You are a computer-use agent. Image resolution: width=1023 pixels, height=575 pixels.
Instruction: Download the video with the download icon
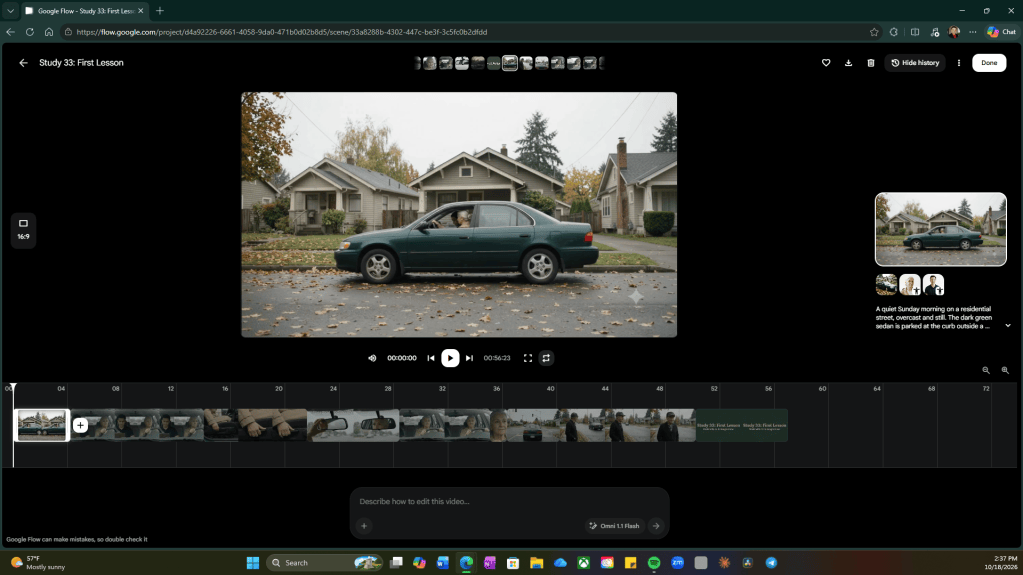tap(848, 63)
